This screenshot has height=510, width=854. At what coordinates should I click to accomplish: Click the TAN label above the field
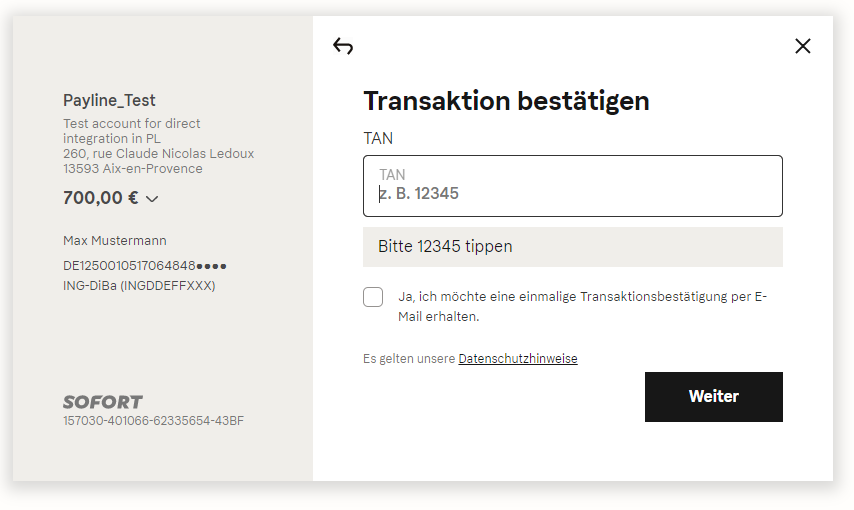(378, 138)
